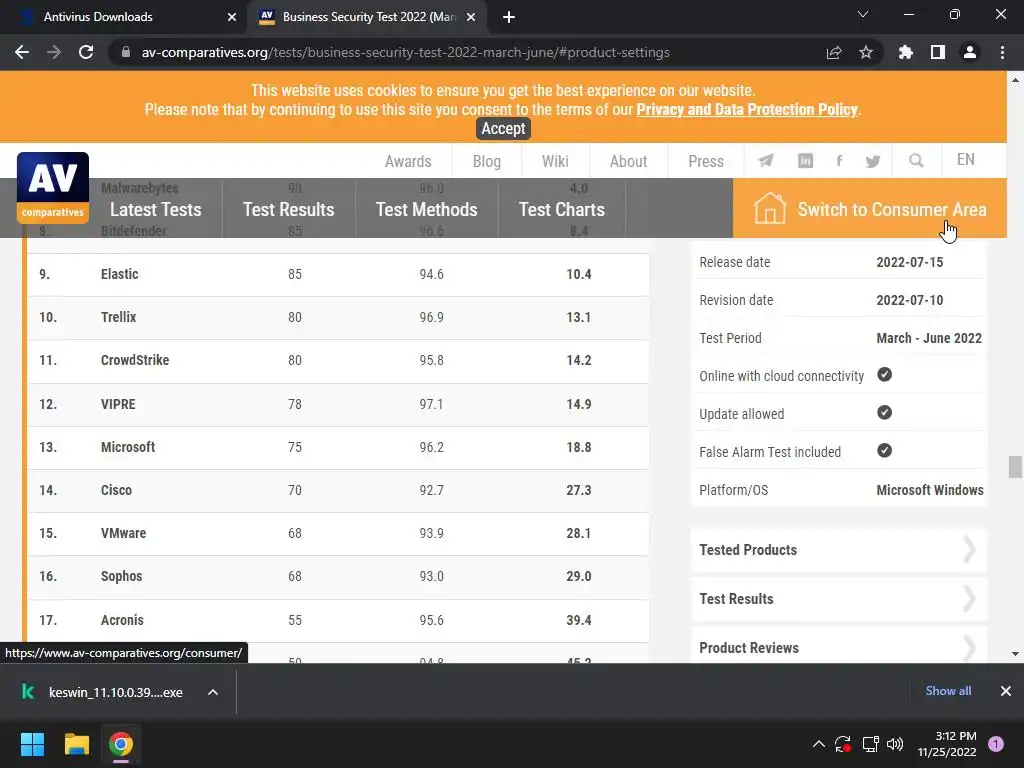Viewport: 1024px width, 768px height.
Task: Expand the Test Results sidebar section
Action: pos(839,599)
